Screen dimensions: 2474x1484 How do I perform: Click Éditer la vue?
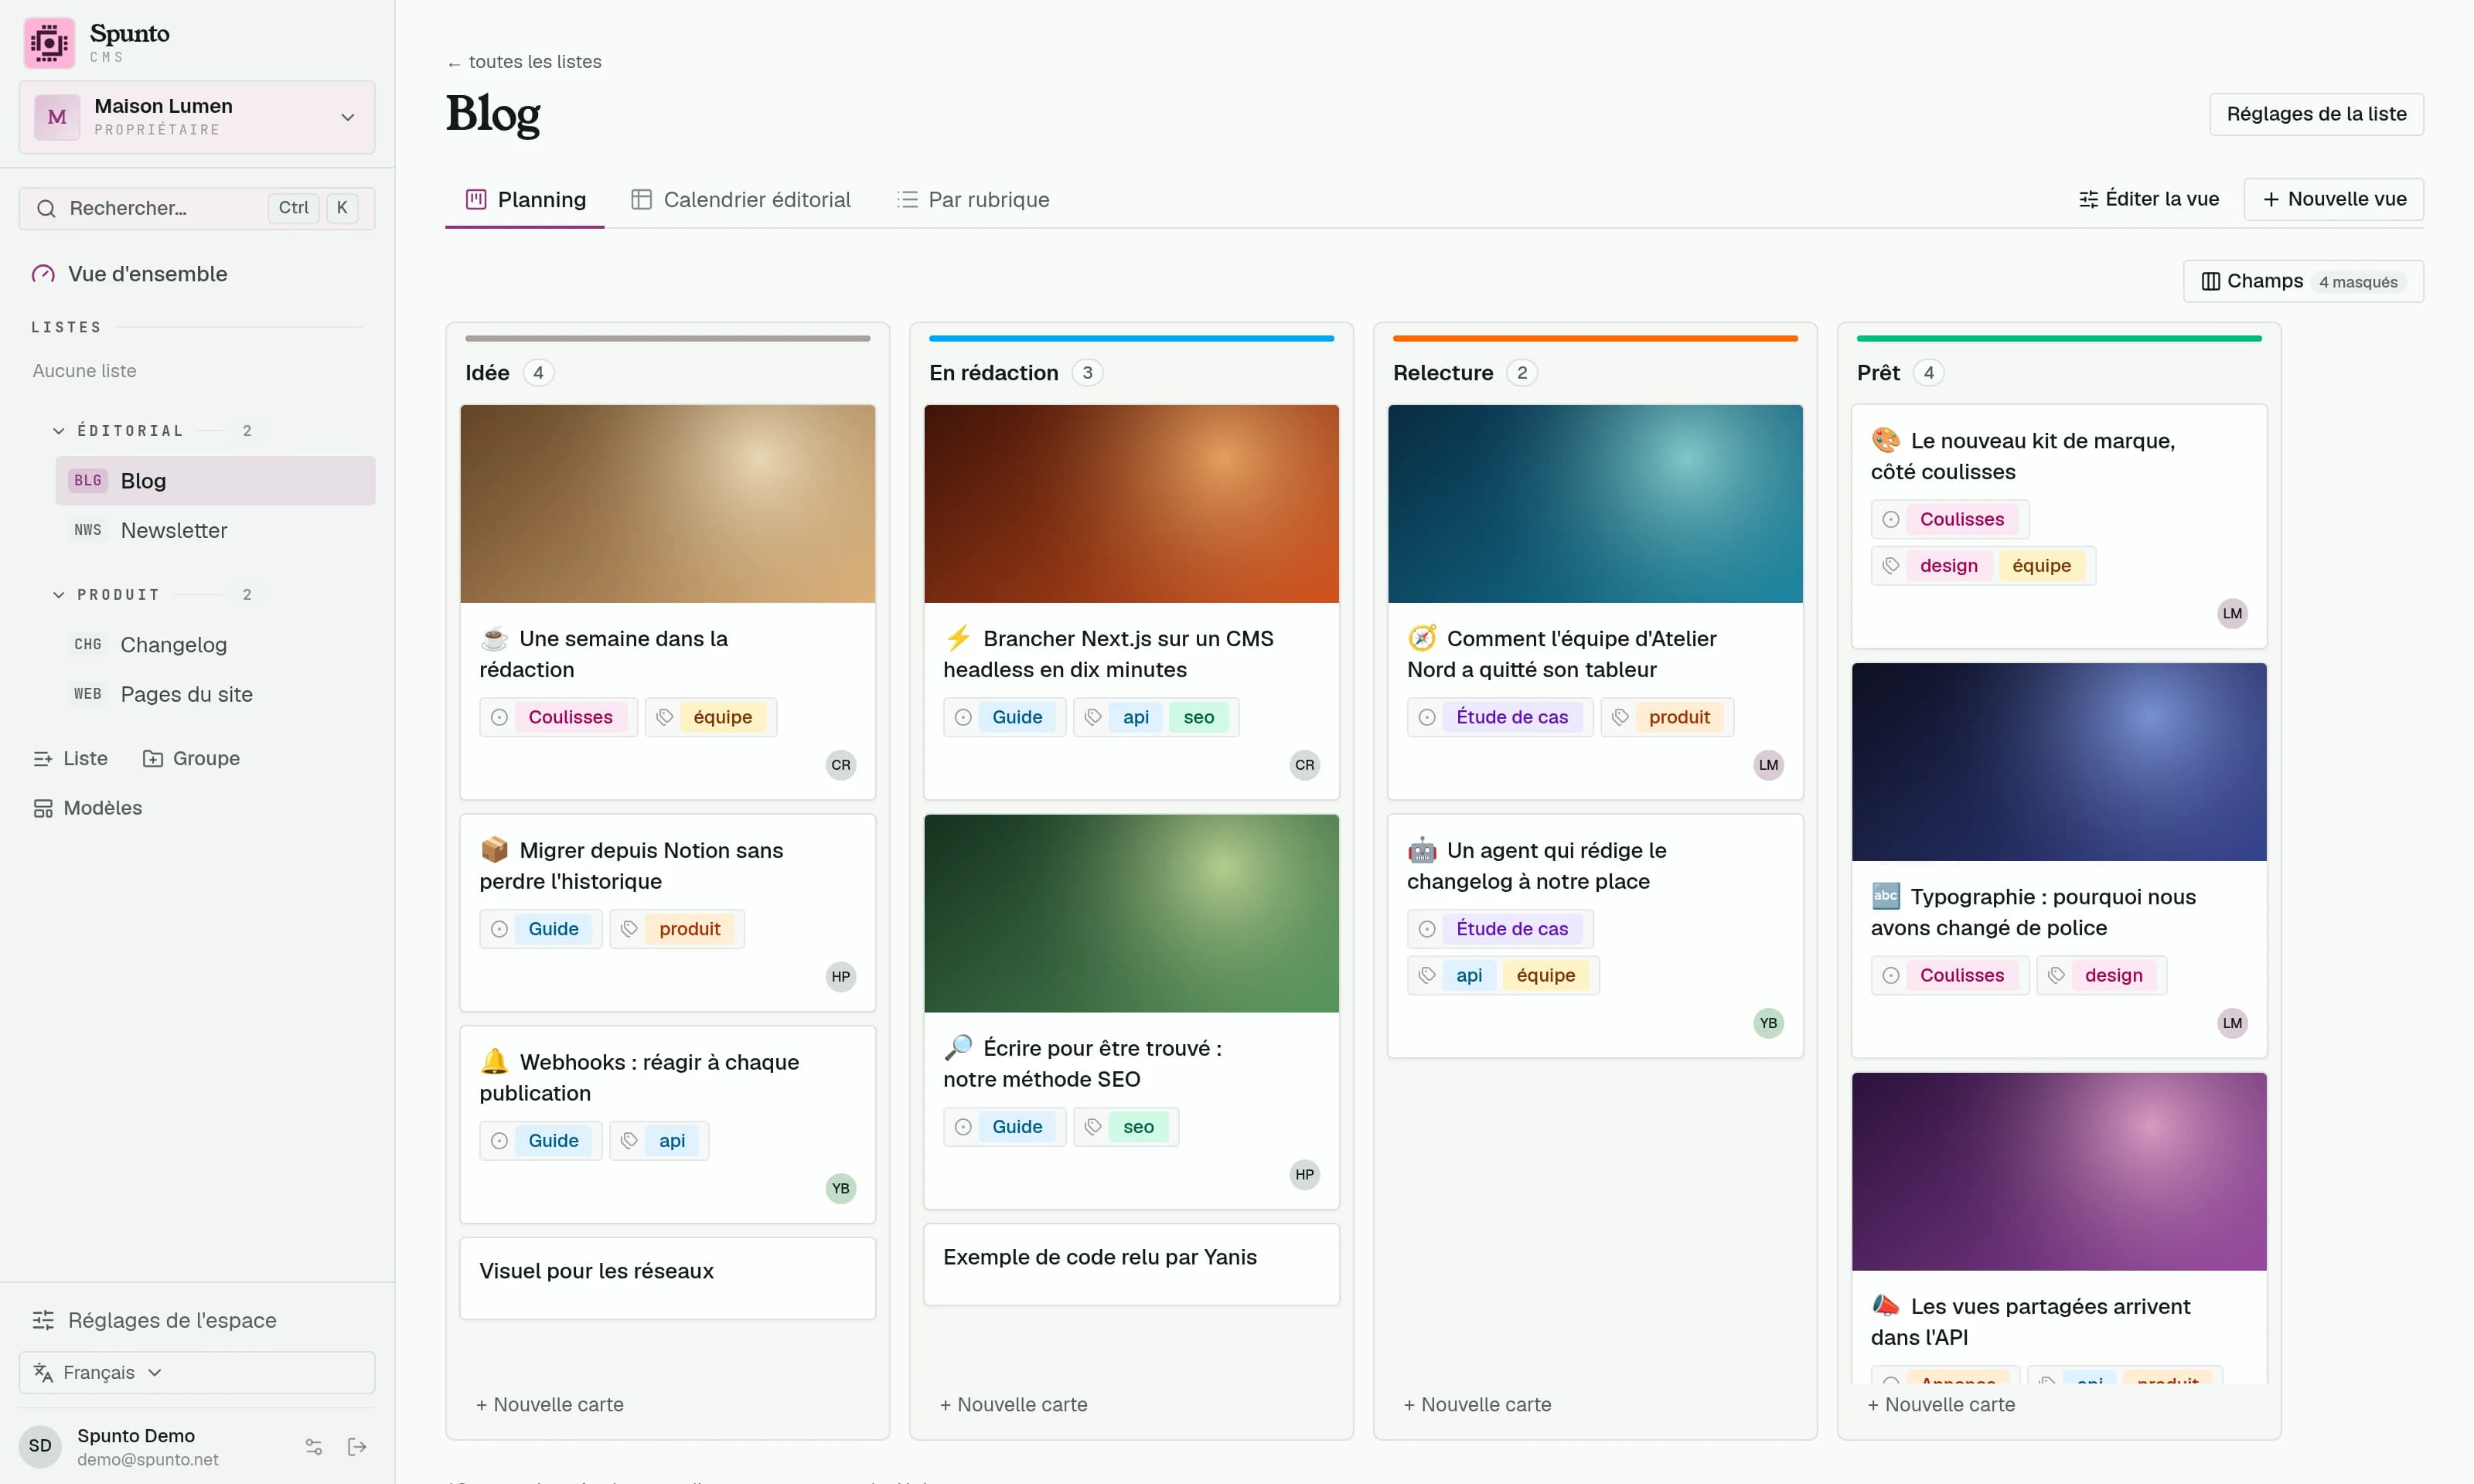[x=2149, y=199]
